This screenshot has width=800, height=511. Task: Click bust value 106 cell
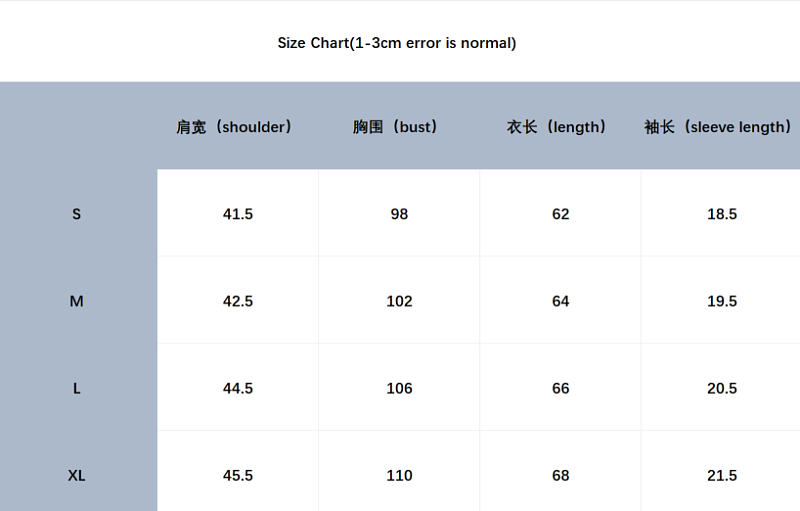(x=399, y=389)
